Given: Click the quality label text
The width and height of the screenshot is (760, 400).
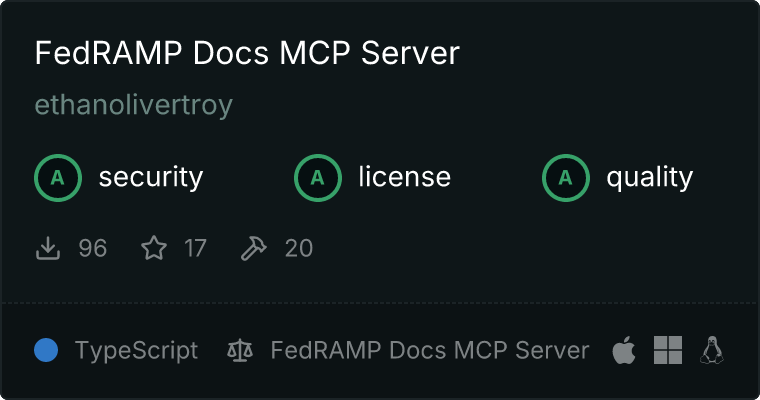Looking at the screenshot, I should click(x=649, y=177).
